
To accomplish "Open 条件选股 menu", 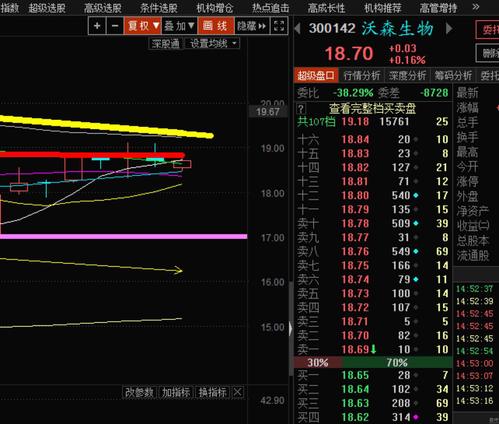I will click(x=159, y=8).
